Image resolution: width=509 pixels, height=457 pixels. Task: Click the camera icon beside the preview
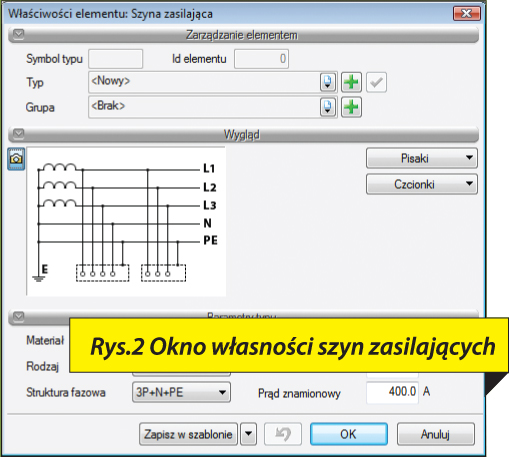(x=16, y=159)
